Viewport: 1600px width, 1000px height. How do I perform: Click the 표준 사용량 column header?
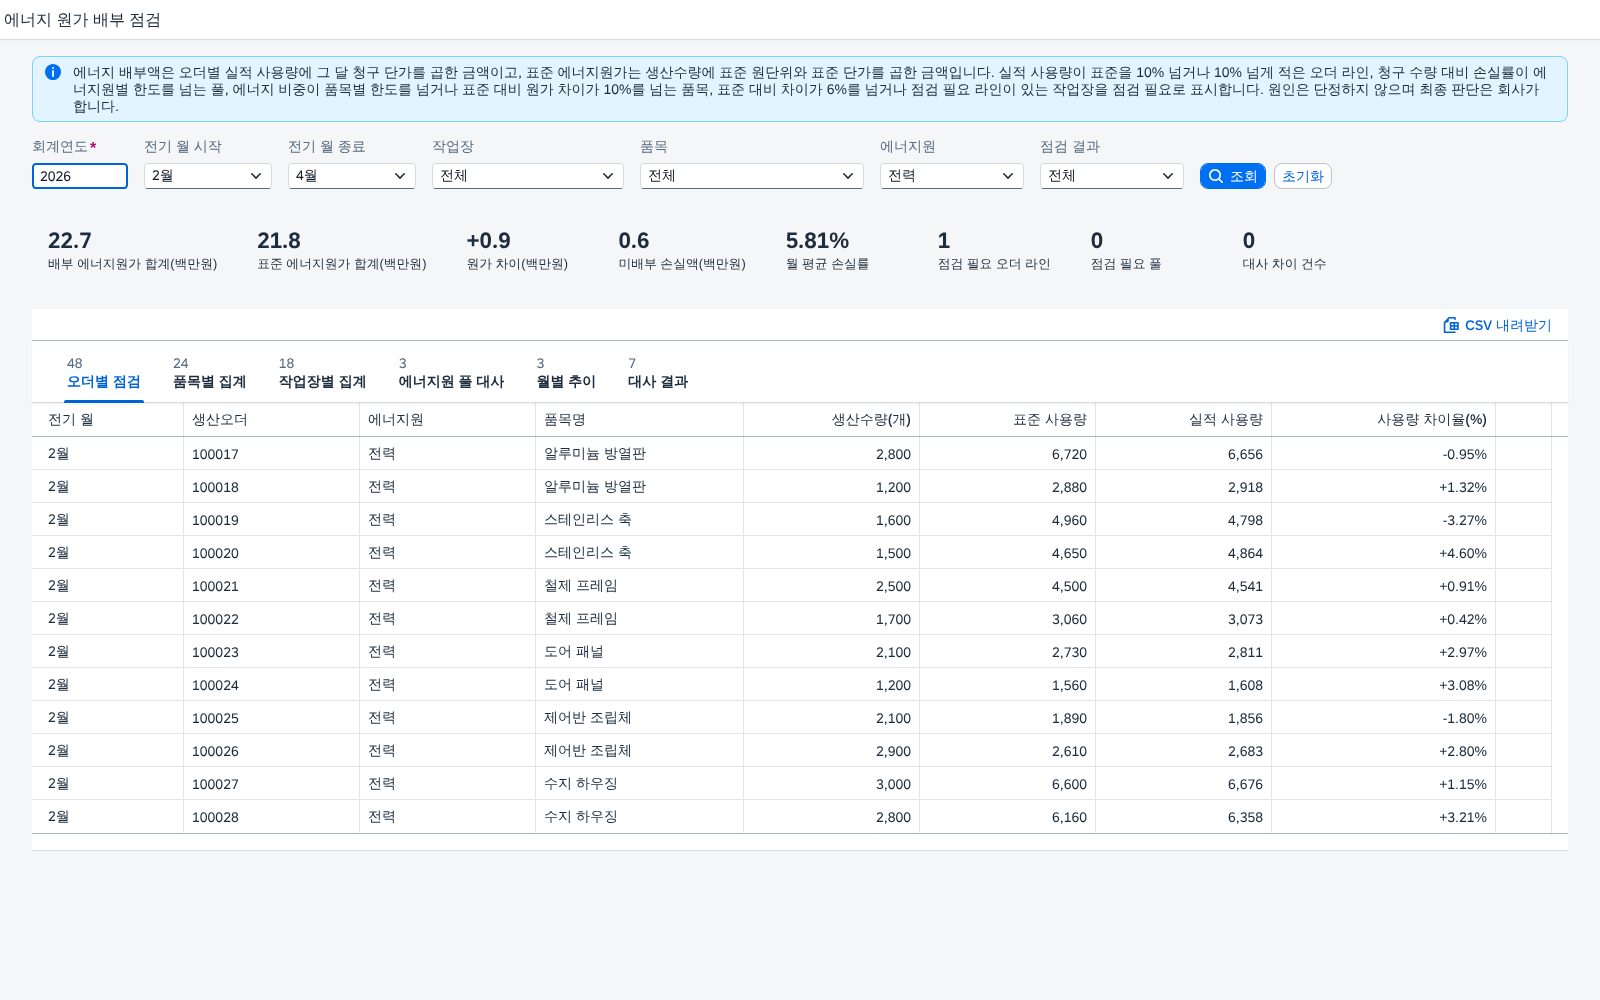coord(1008,420)
